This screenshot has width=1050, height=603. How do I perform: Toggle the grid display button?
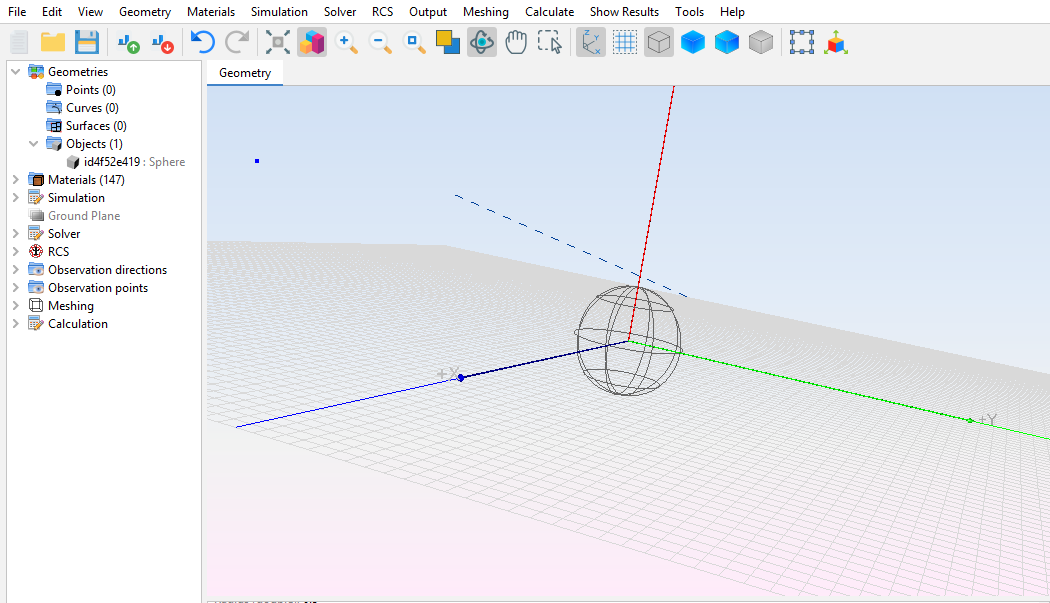click(x=625, y=42)
